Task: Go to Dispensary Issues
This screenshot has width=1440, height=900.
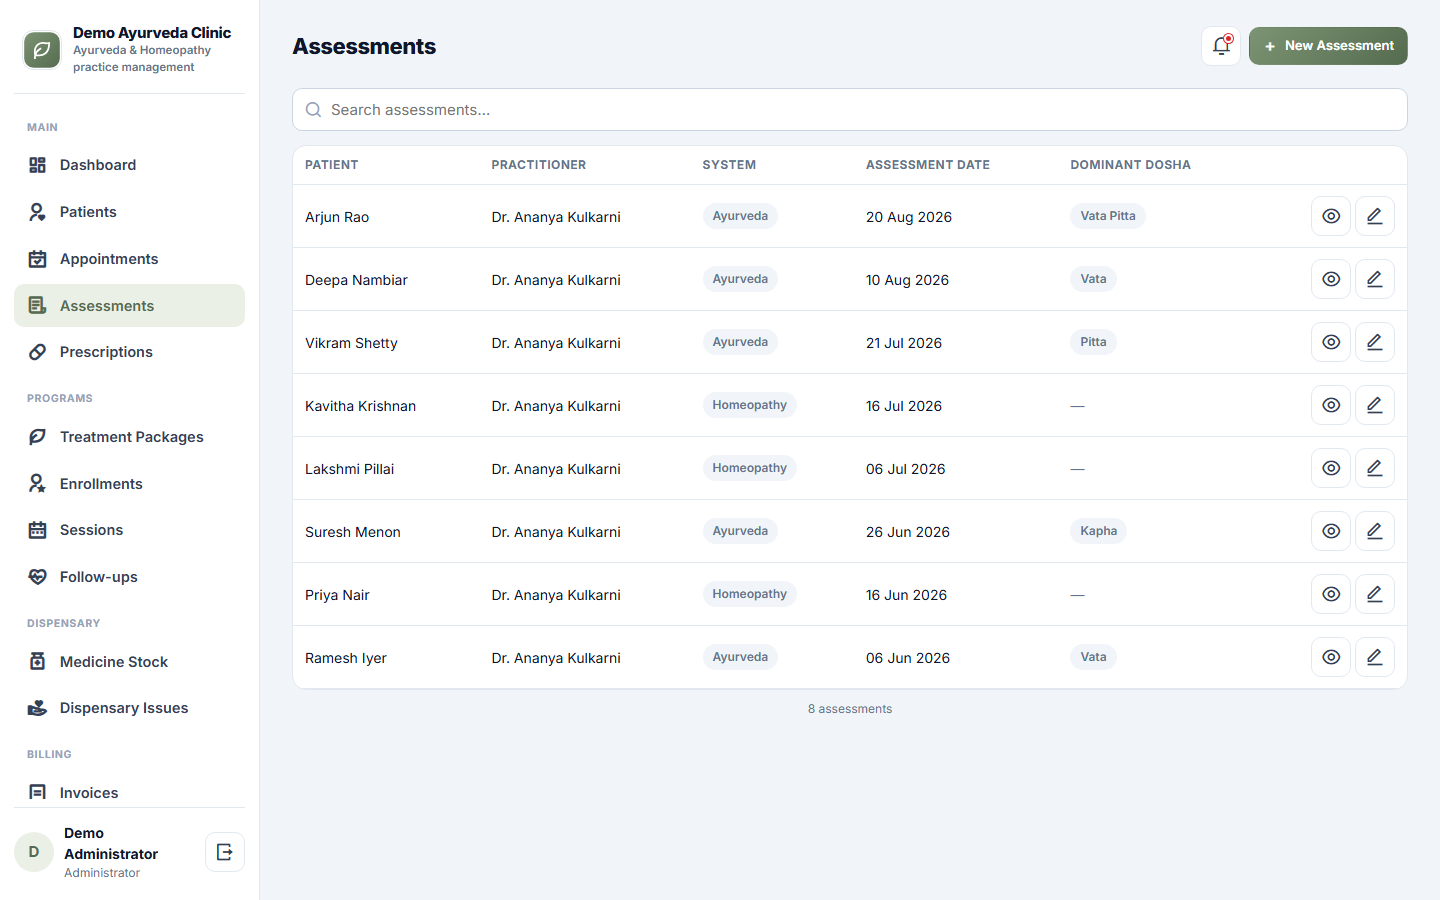Action: (x=129, y=708)
